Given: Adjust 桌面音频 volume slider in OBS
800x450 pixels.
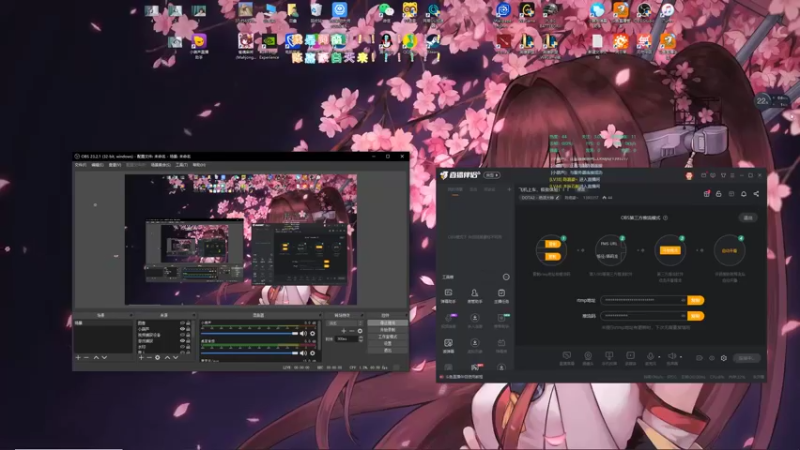Looking at the screenshot, I should point(249,353).
